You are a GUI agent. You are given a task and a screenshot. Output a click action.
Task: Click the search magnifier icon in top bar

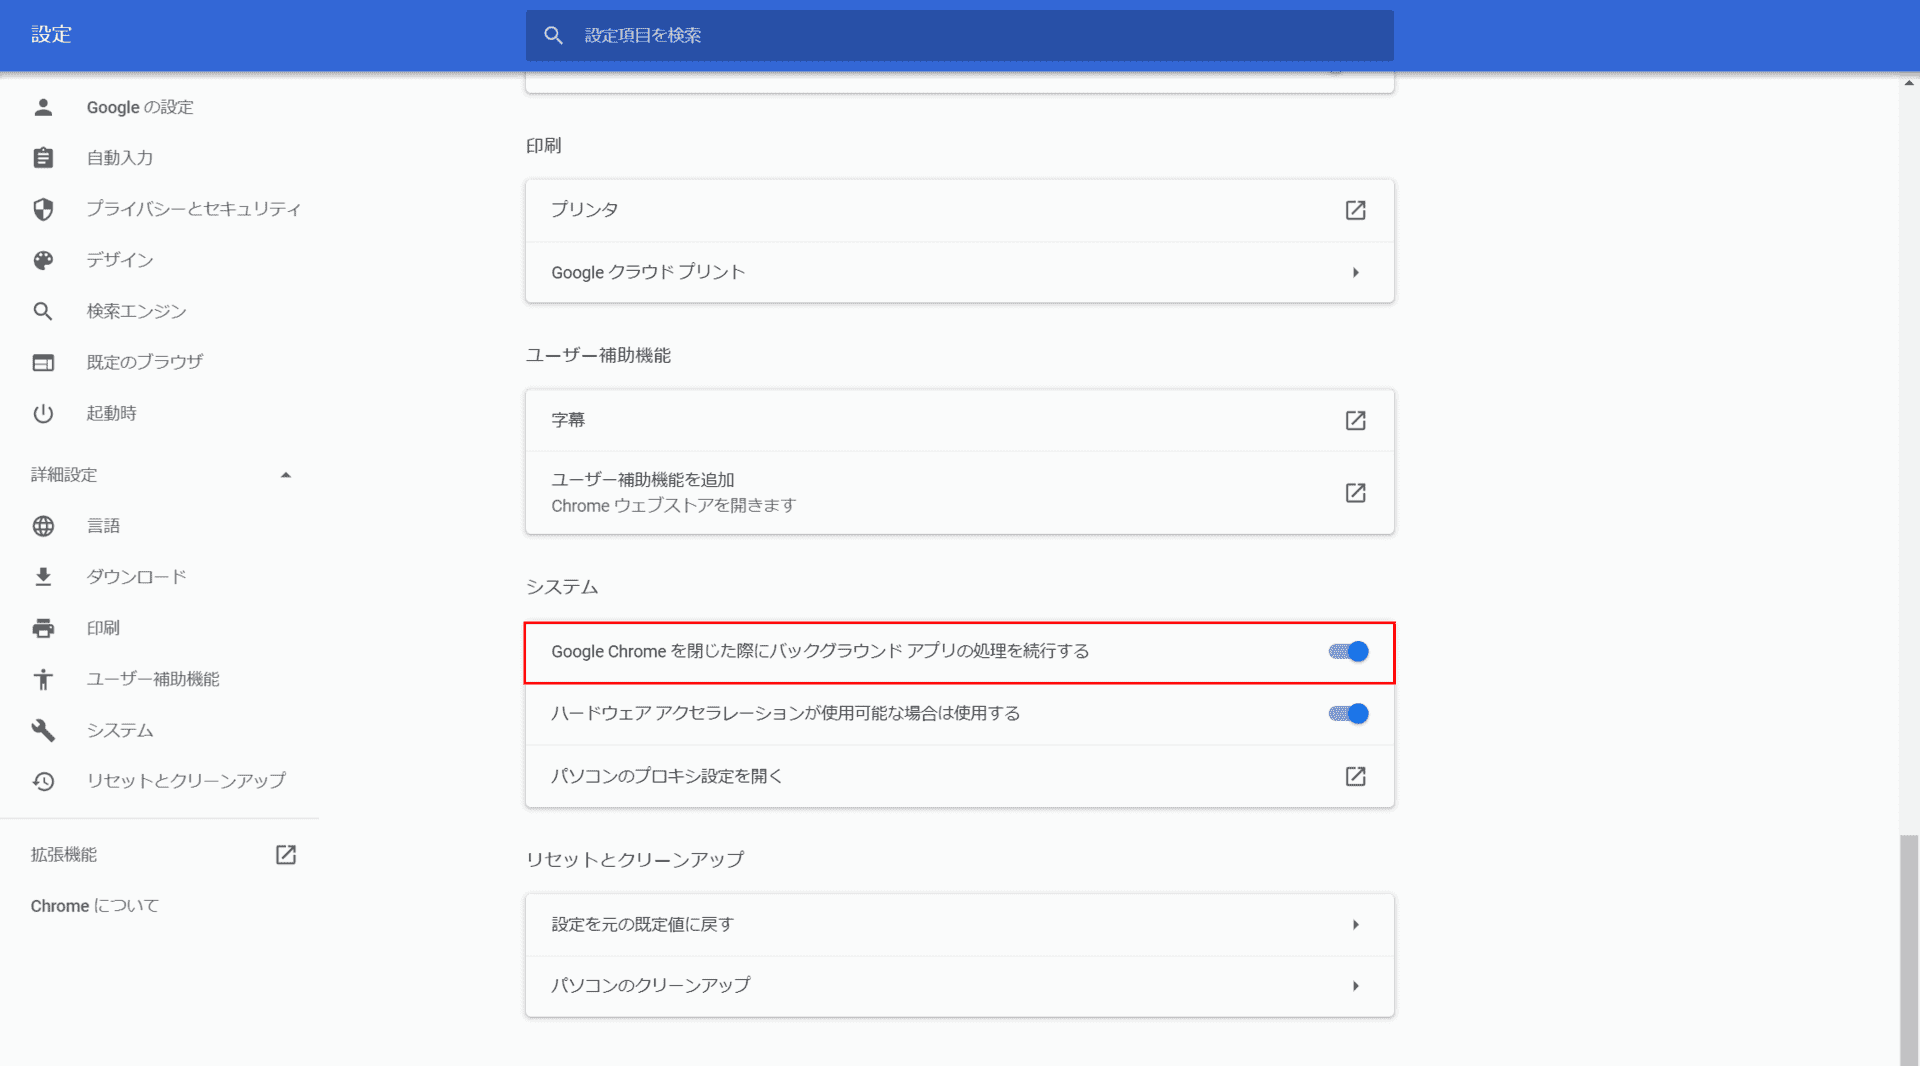[x=553, y=35]
